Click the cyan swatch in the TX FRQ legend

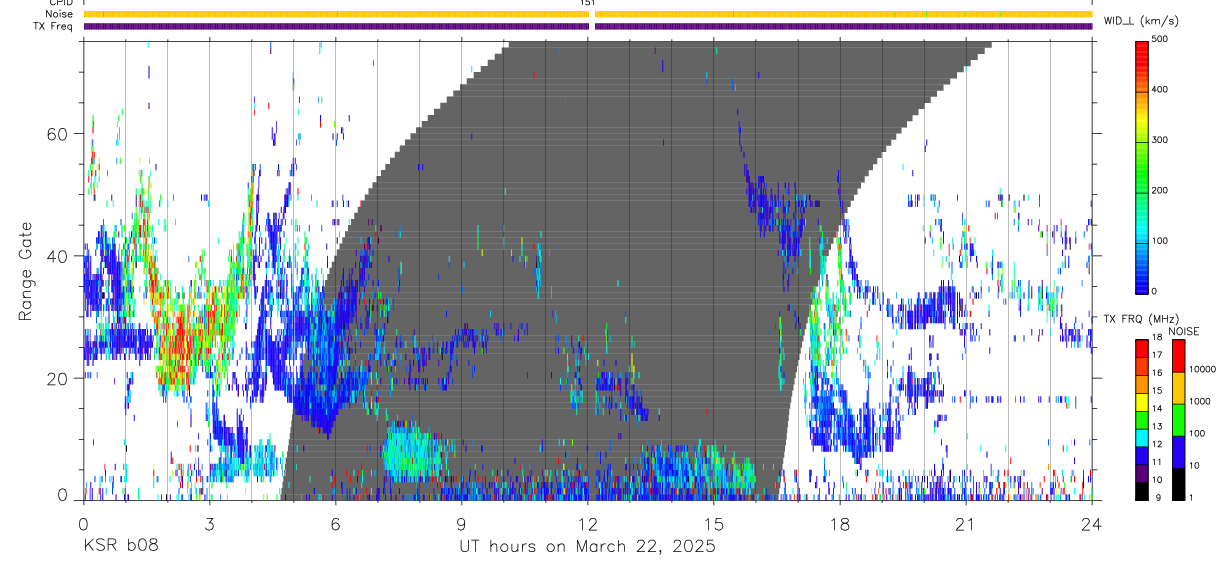[1142, 437]
